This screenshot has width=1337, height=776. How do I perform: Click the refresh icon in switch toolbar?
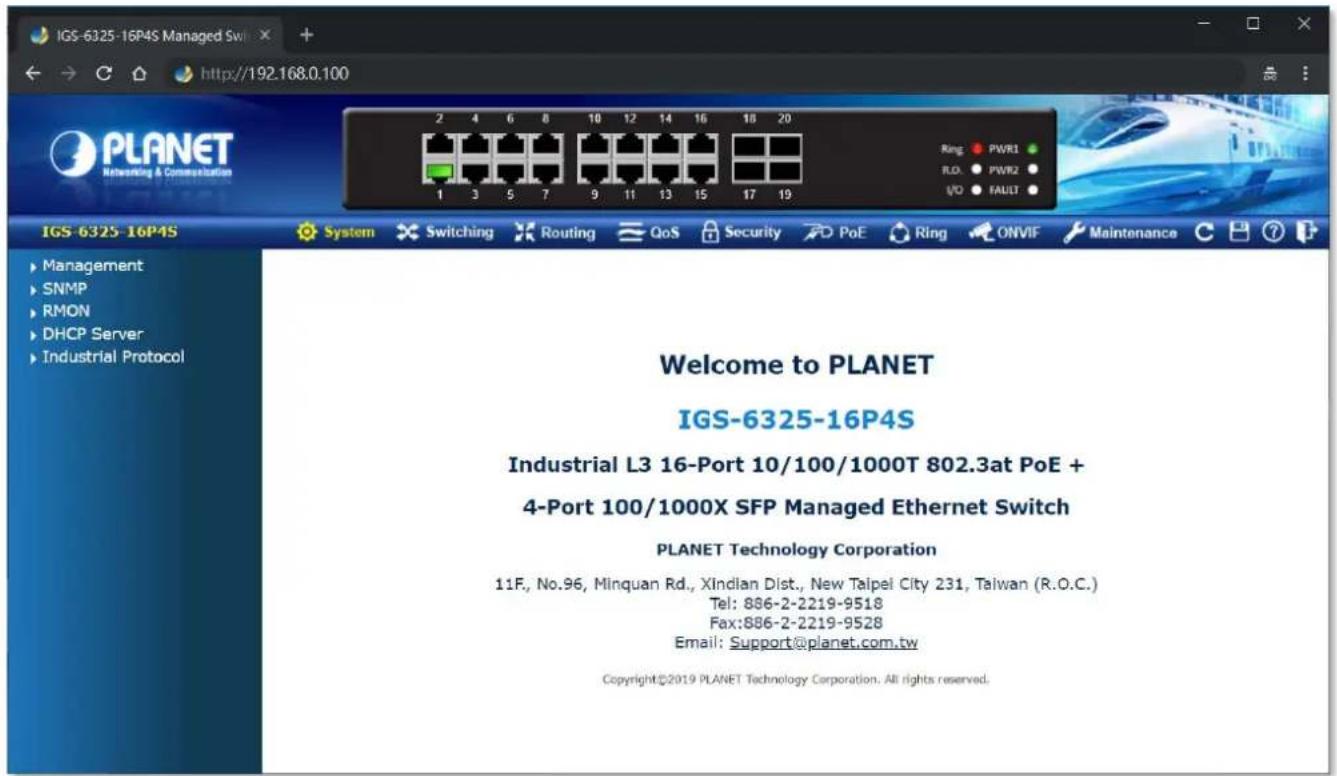click(1206, 233)
